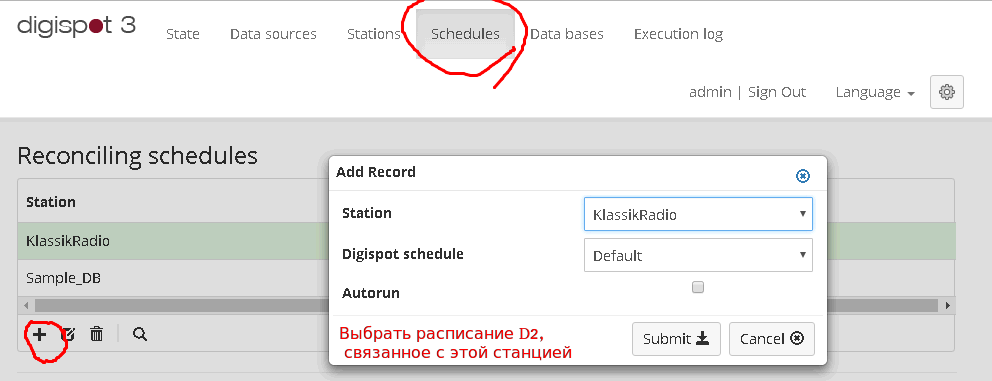
Task: Cancel the Add Record dialog
Action: click(772, 339)
